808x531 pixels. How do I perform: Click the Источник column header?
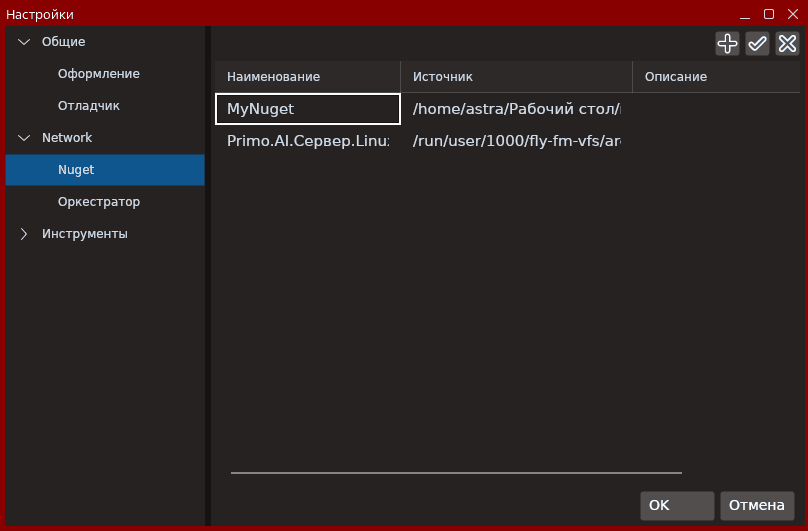click(x=516, y=77)
